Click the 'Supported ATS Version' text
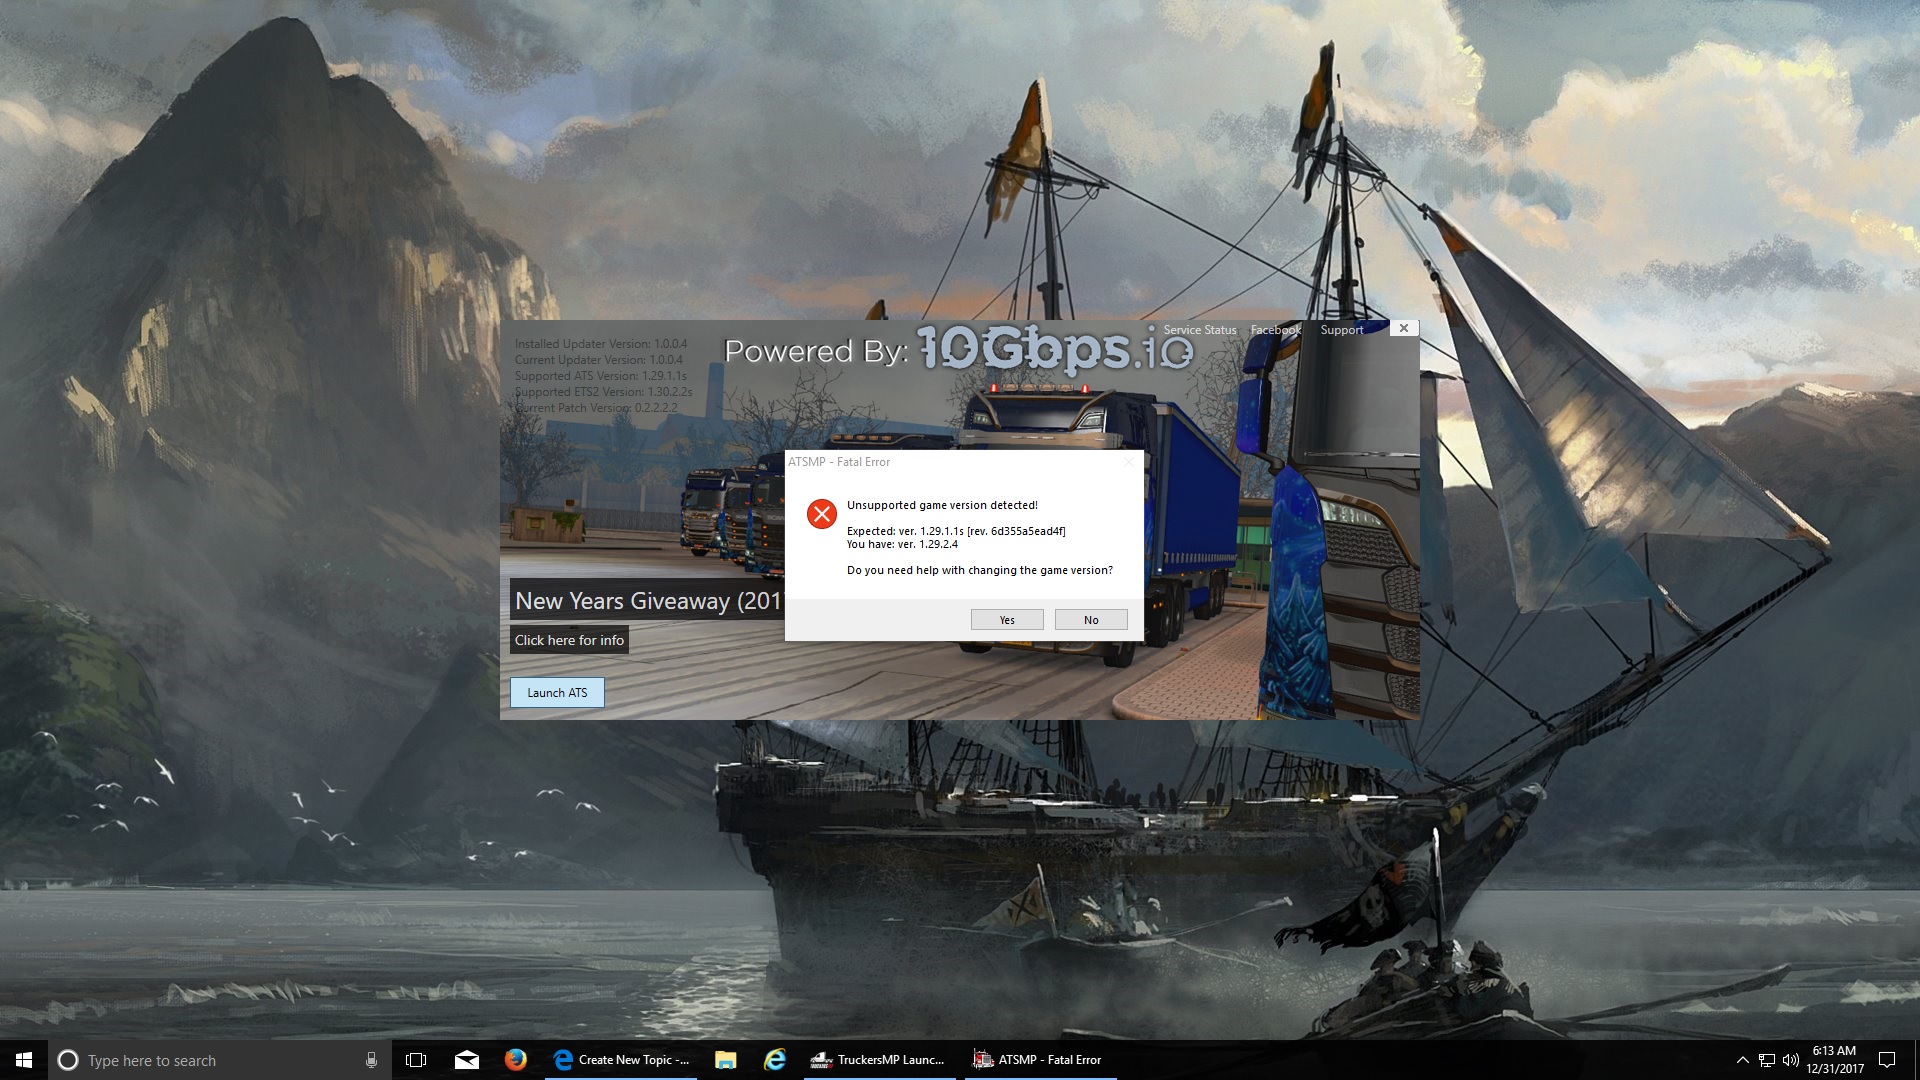Viewport: 1920px width, 1080px height. [x=601, y=376]
